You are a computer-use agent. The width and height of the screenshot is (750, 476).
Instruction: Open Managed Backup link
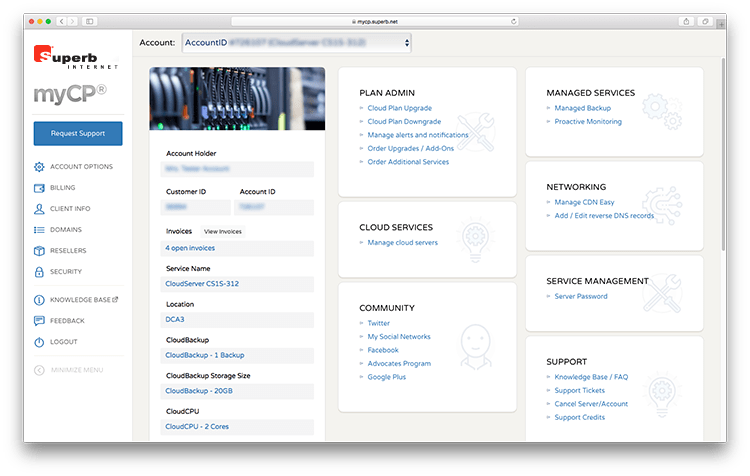[x=583, y=108]
